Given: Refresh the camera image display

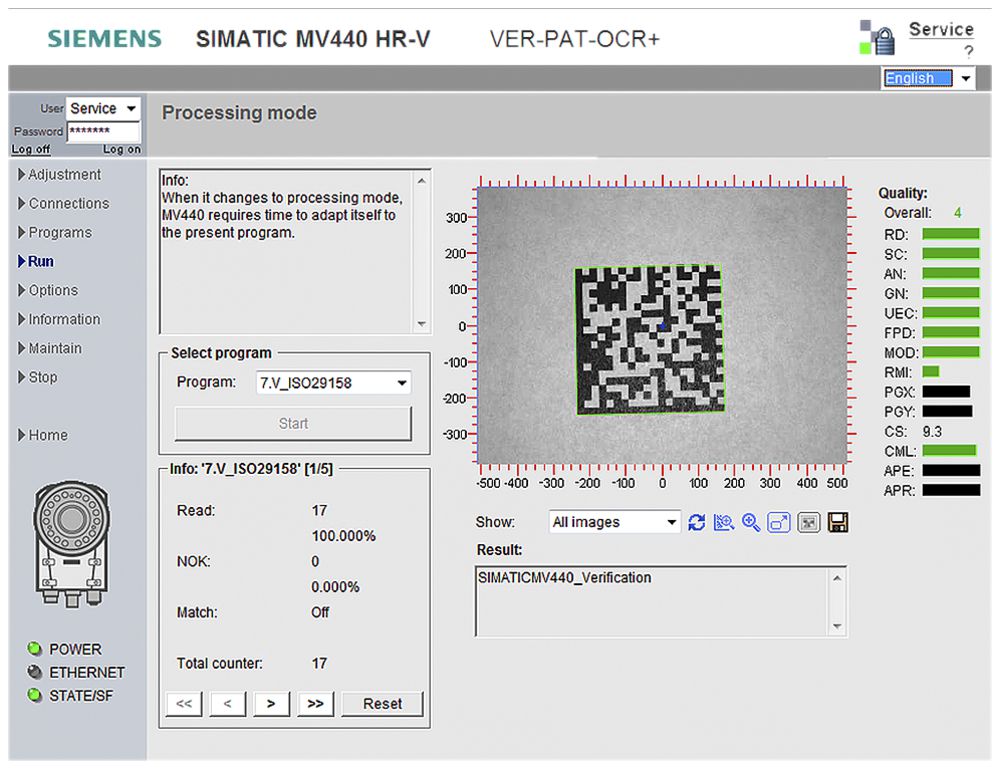Looking at the screenshot, I should 697,521.
